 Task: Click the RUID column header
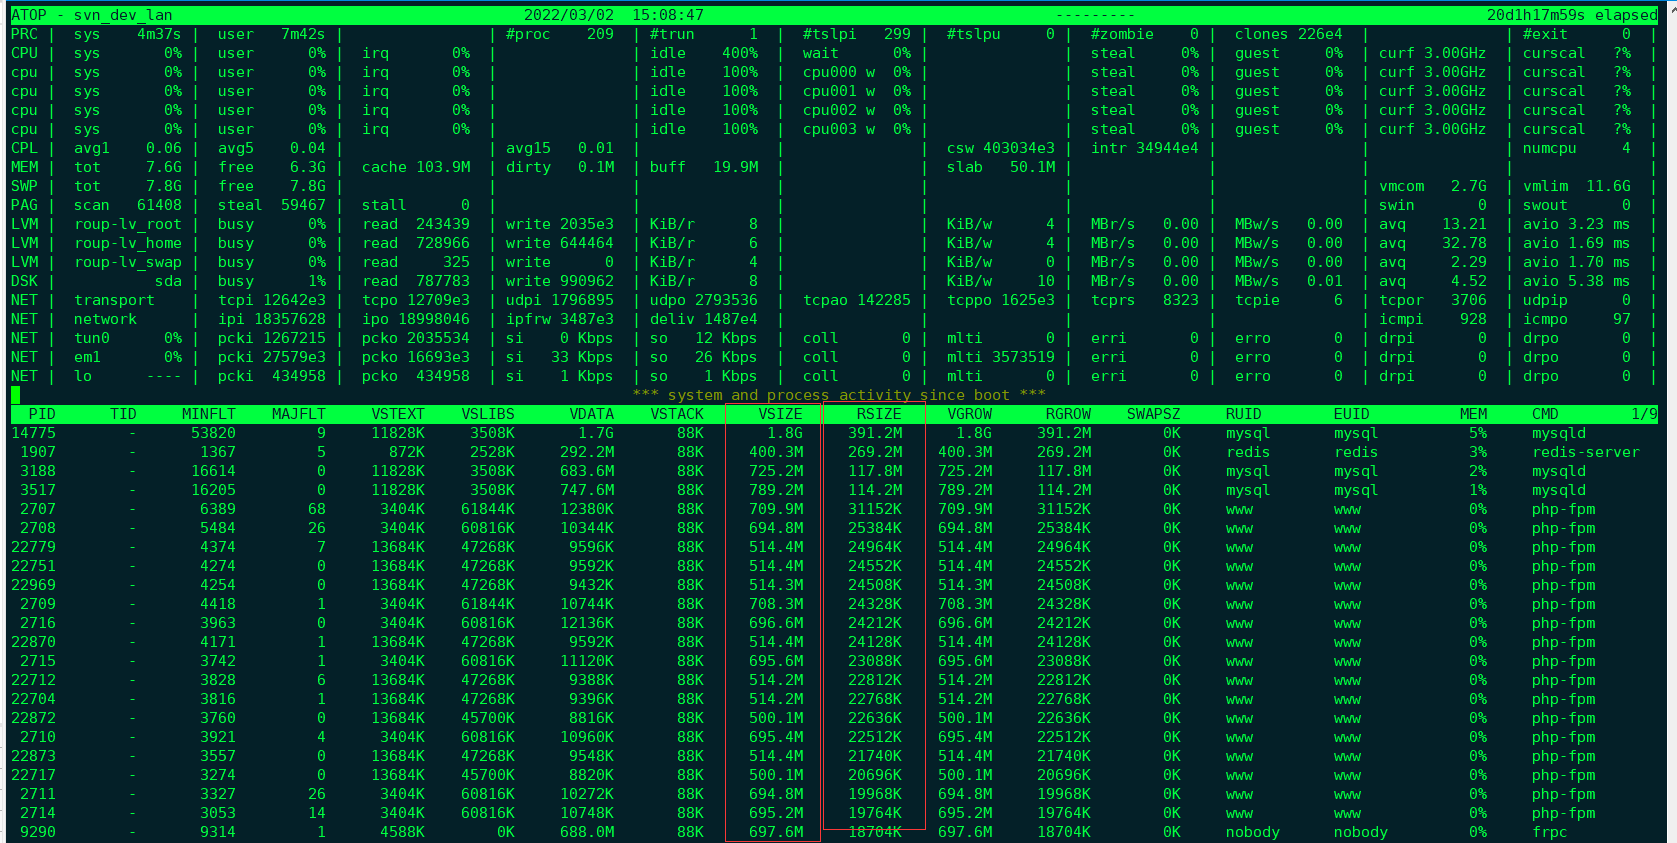tap(1244, 414)
